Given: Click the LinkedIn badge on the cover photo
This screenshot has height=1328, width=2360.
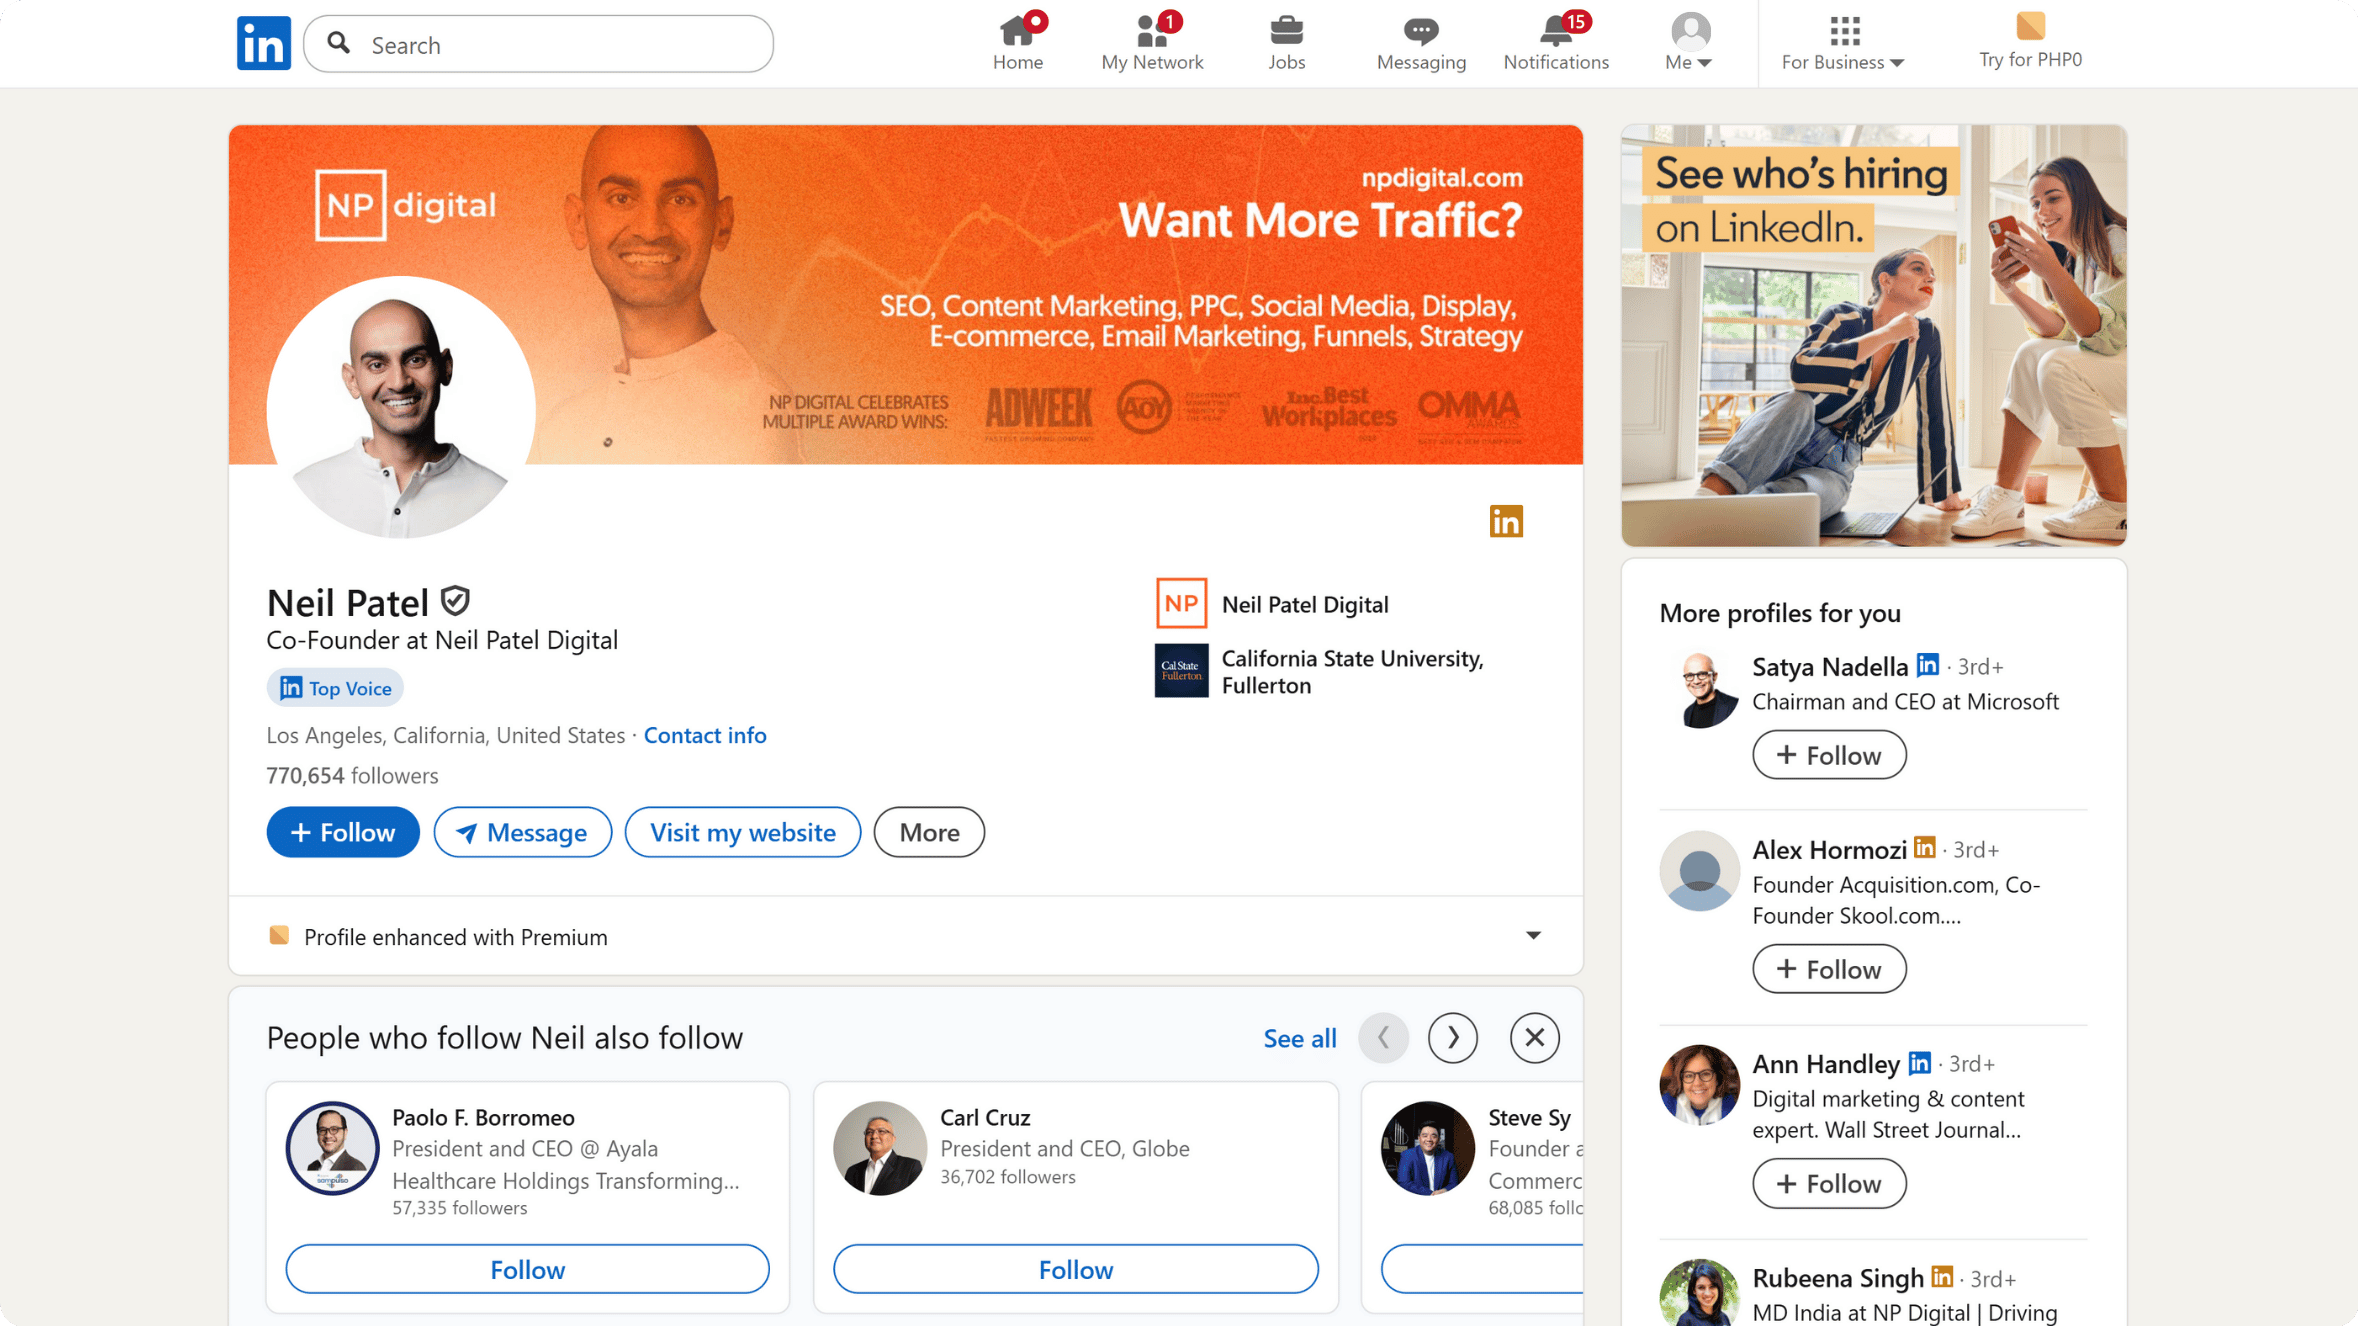Looking at the screenshot, I should coord(1505,520).
